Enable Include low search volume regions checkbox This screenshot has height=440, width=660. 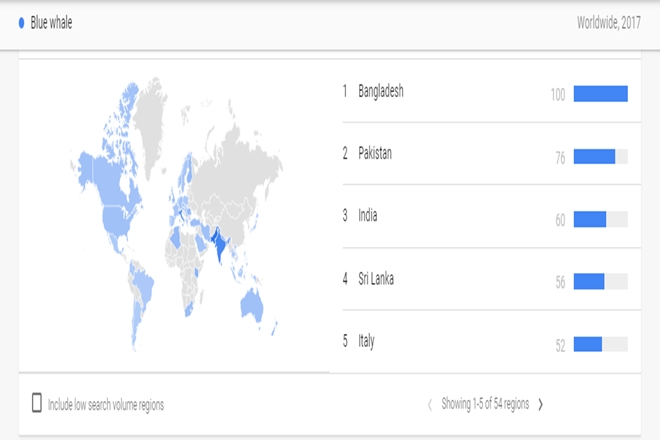(37, 403)
